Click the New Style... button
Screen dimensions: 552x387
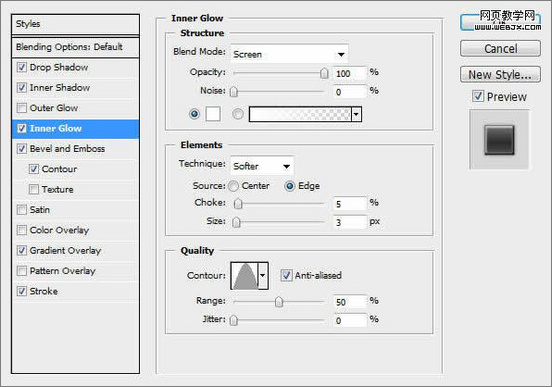tap(500, 75)
